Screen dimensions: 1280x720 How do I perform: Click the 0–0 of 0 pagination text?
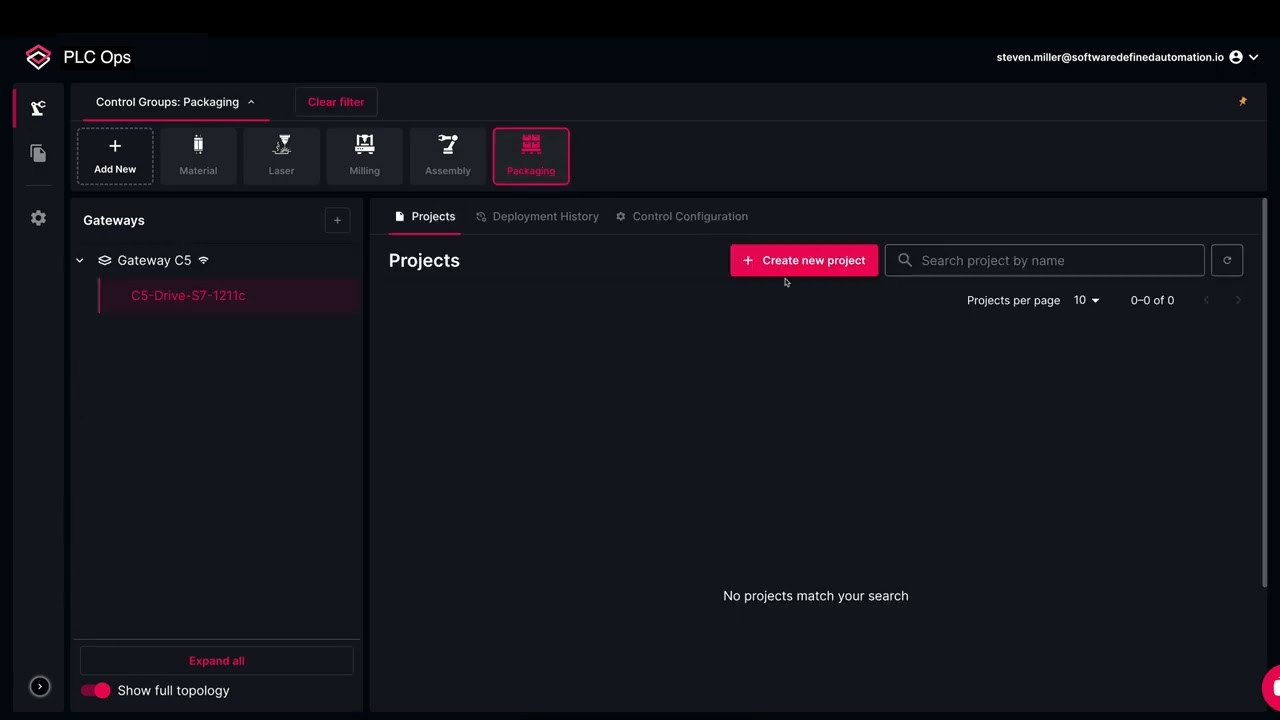1152,300
